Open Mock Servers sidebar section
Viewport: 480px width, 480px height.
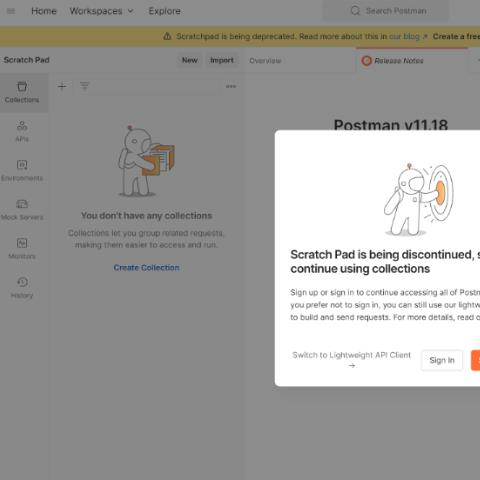pyautogui.click(x=22, y=210)
